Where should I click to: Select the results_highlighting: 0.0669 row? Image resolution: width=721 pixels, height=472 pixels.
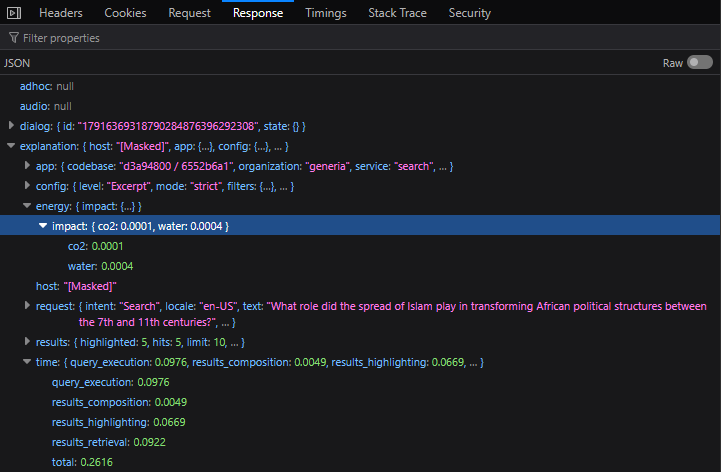coord(360,422)
